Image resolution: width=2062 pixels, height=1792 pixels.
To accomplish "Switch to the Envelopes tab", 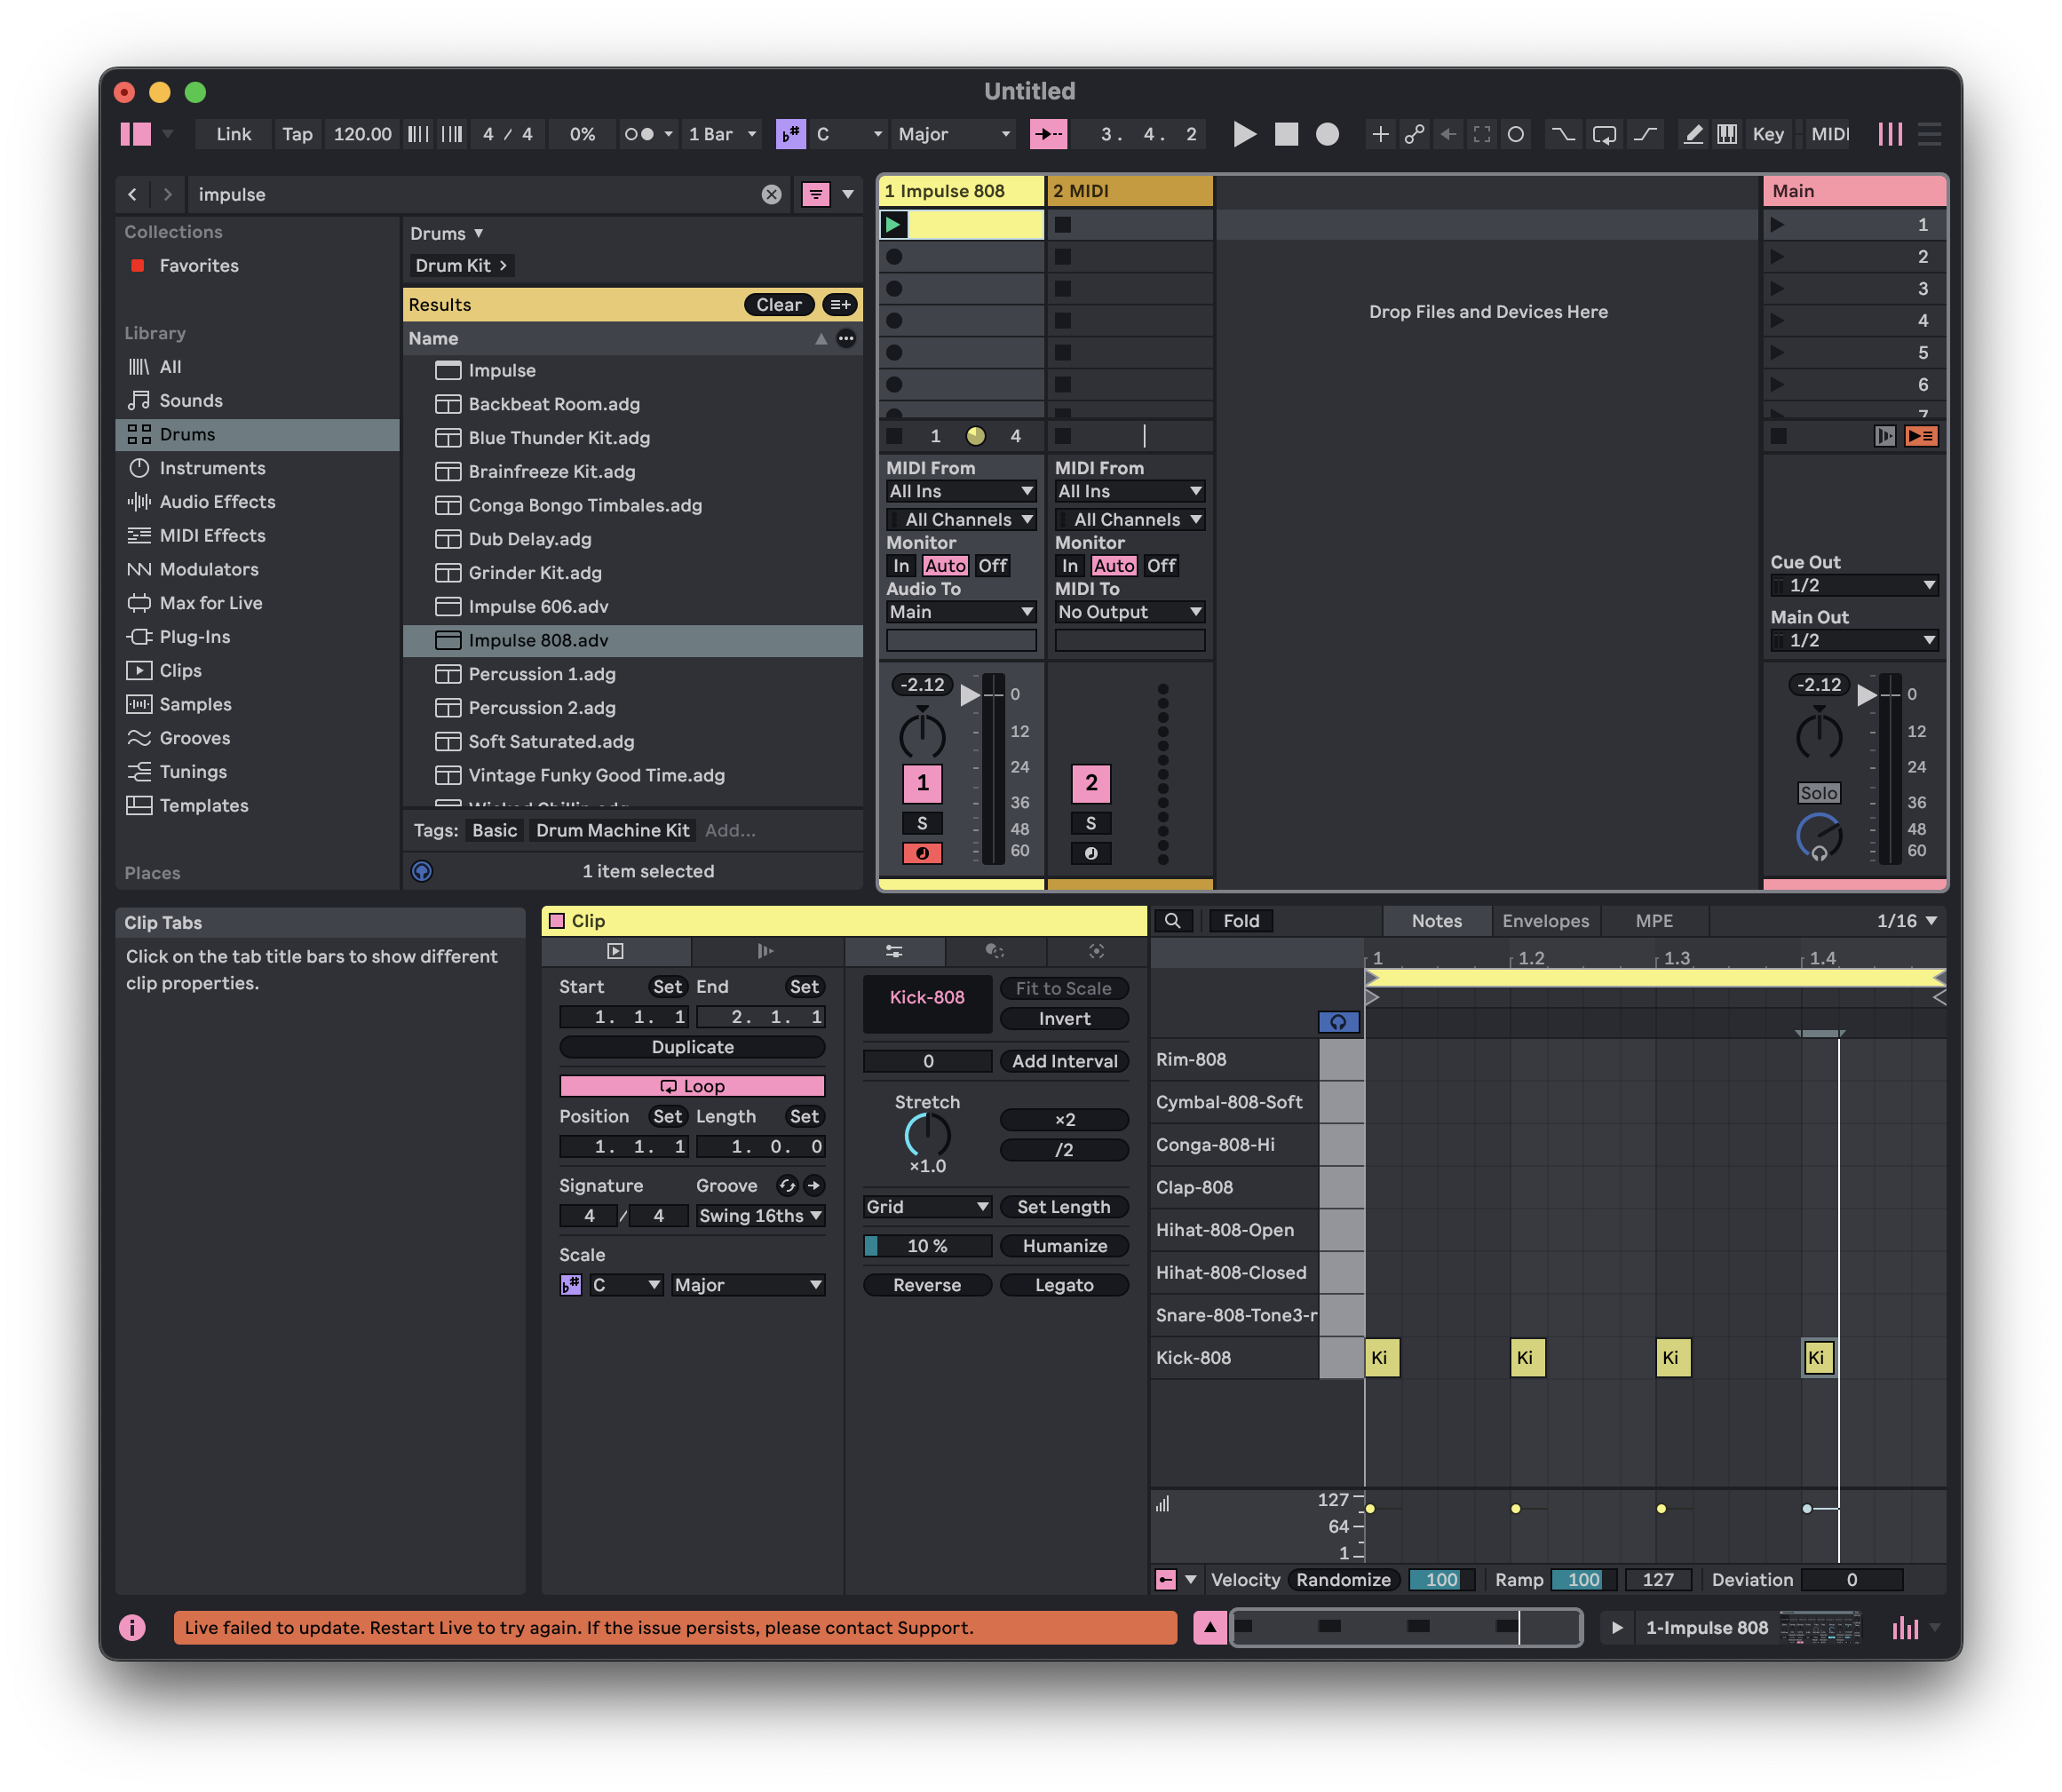I will tap(1545, 921).
